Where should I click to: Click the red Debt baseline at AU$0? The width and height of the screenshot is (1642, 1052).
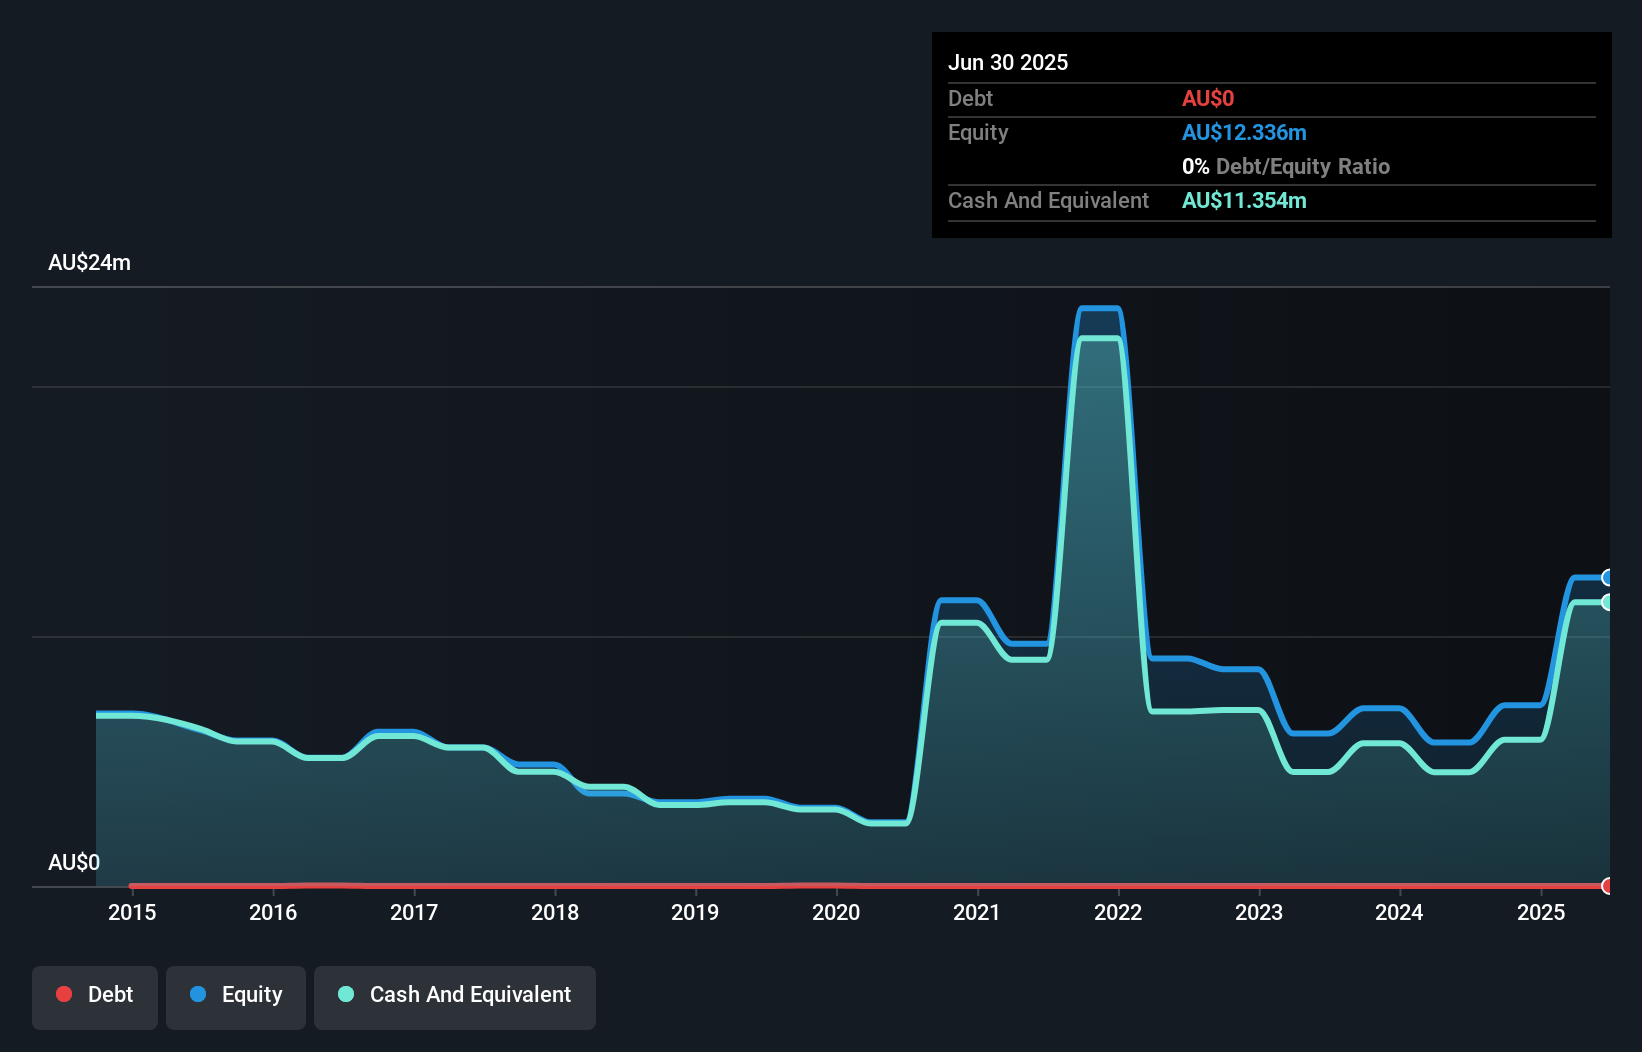coord(800,886)
